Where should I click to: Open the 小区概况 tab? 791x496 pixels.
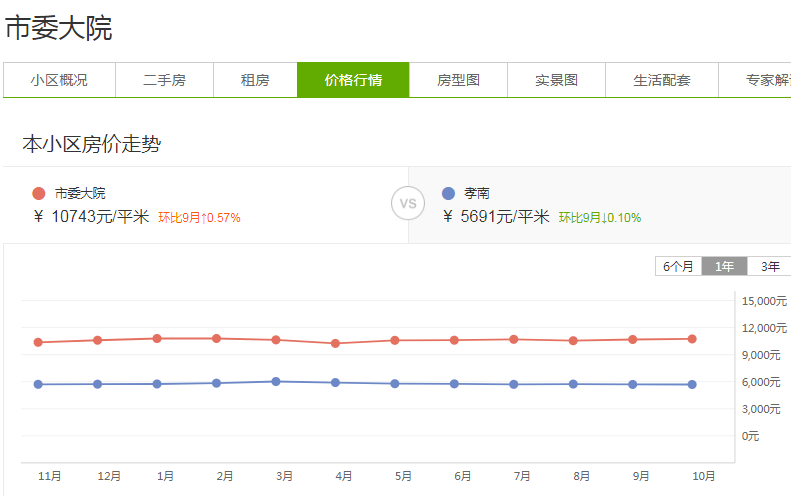pyautogui.click(x=59, y=80)
